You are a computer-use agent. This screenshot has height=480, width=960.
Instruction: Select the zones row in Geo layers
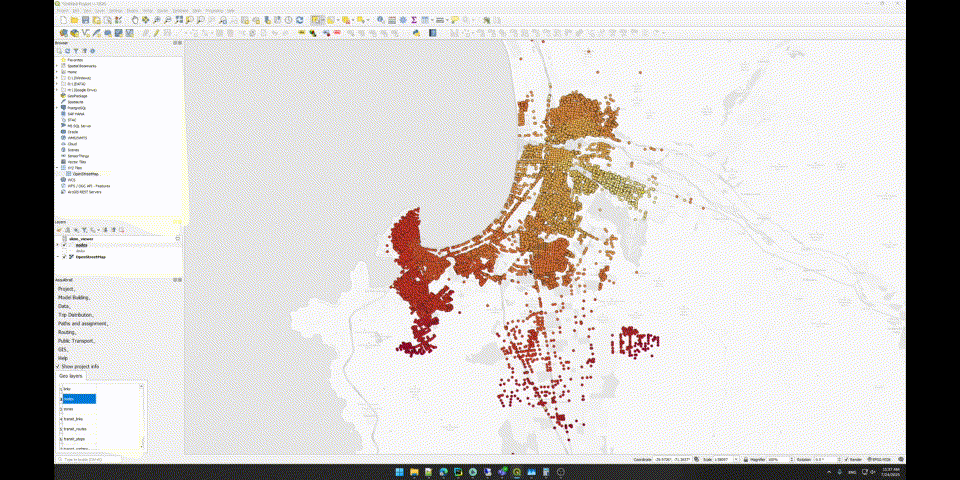78,409
